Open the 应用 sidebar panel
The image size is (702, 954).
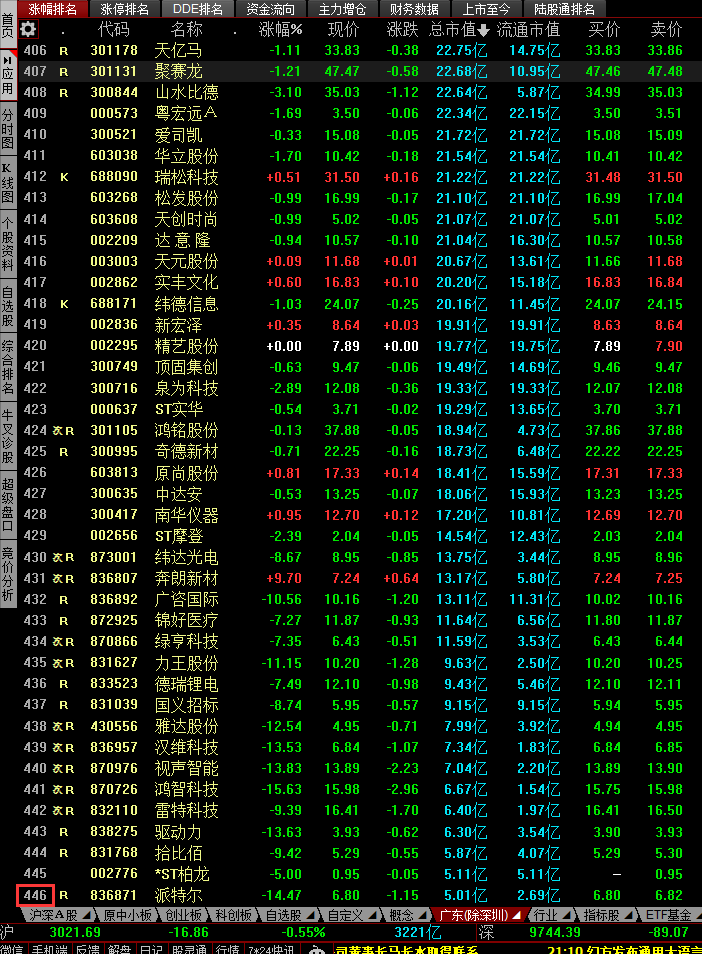(x=8, y=75)
